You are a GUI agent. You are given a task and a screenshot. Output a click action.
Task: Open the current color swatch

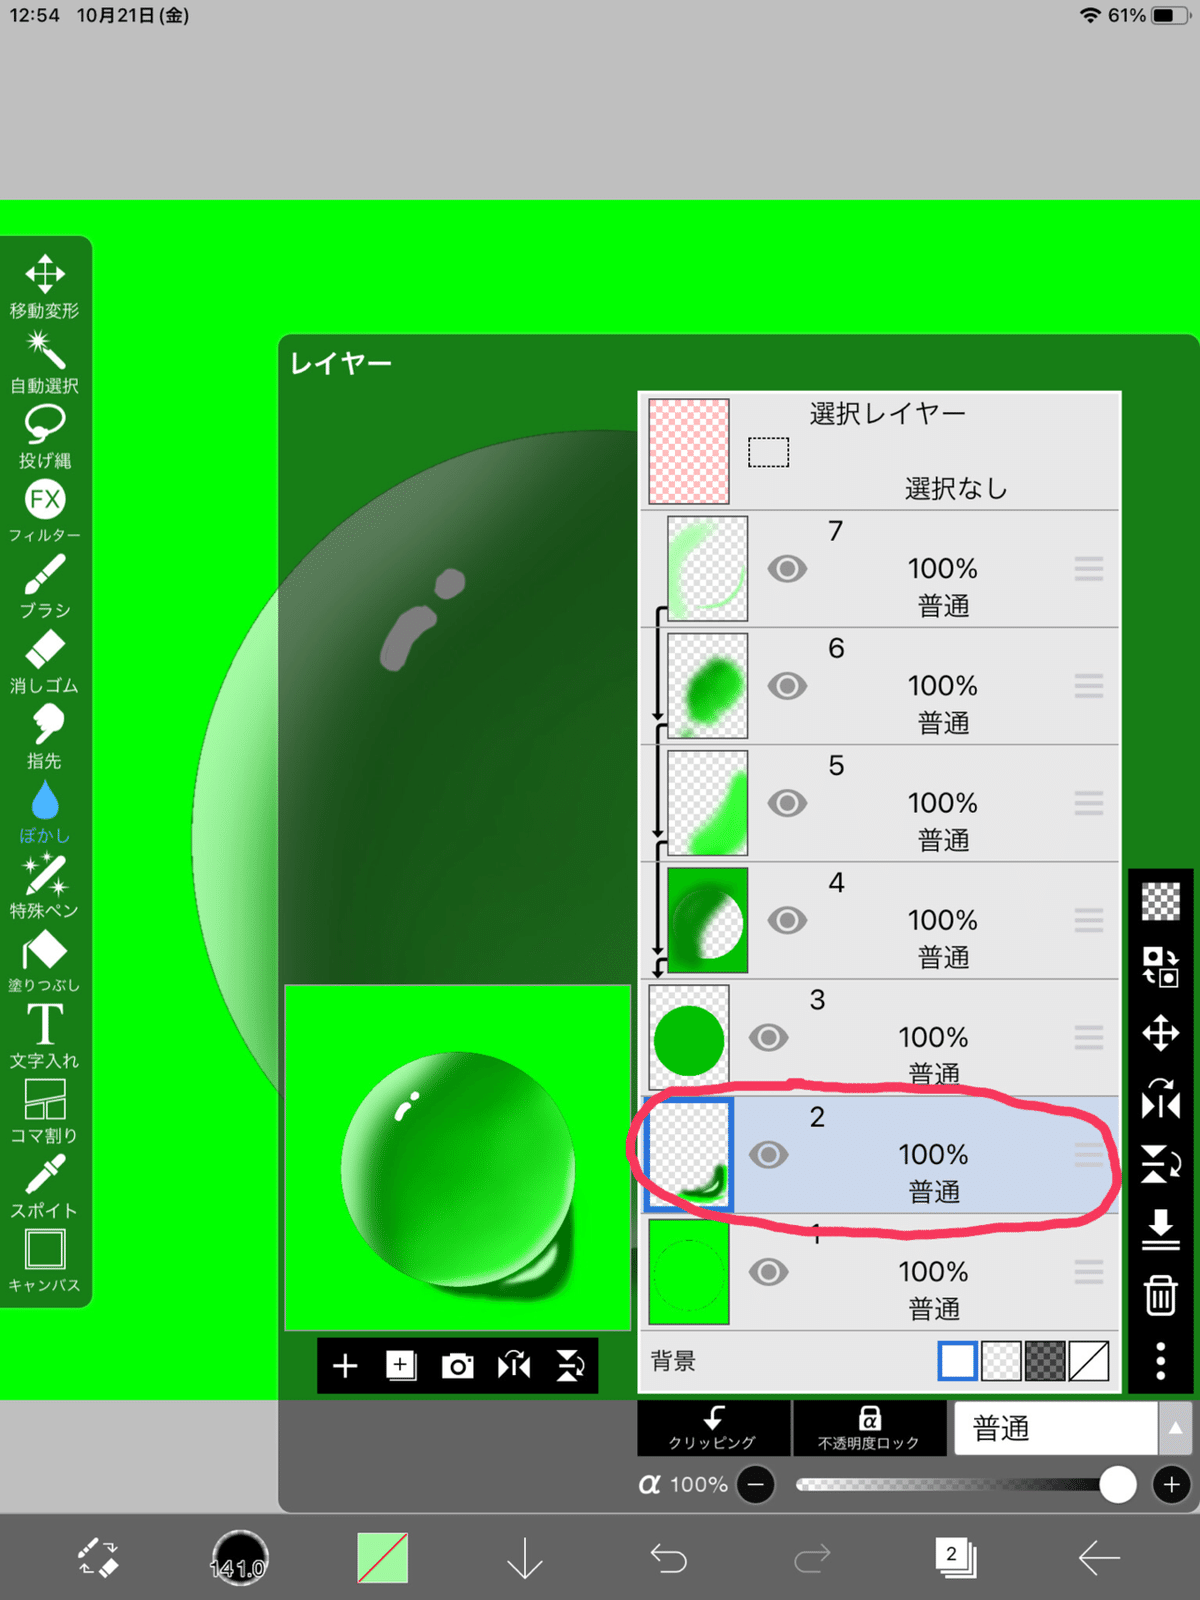(x=383, y=1558)
